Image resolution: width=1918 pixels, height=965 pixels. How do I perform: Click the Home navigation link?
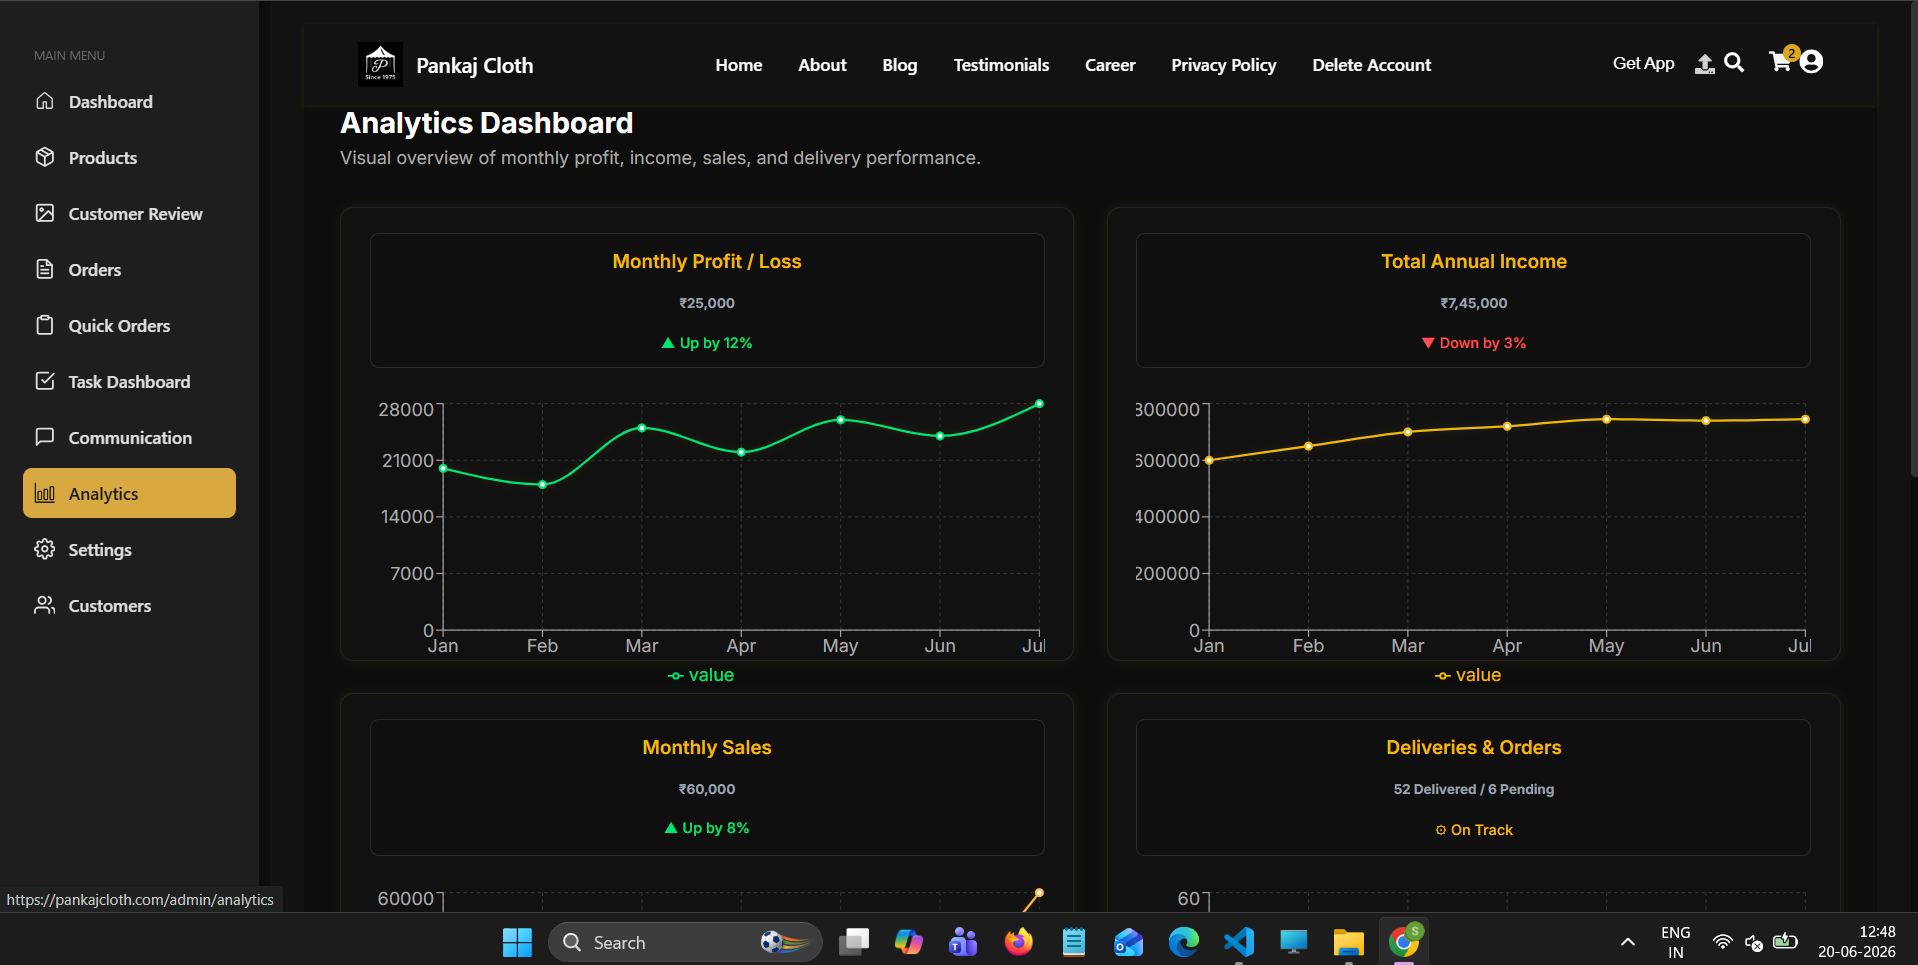pos(739,65)
